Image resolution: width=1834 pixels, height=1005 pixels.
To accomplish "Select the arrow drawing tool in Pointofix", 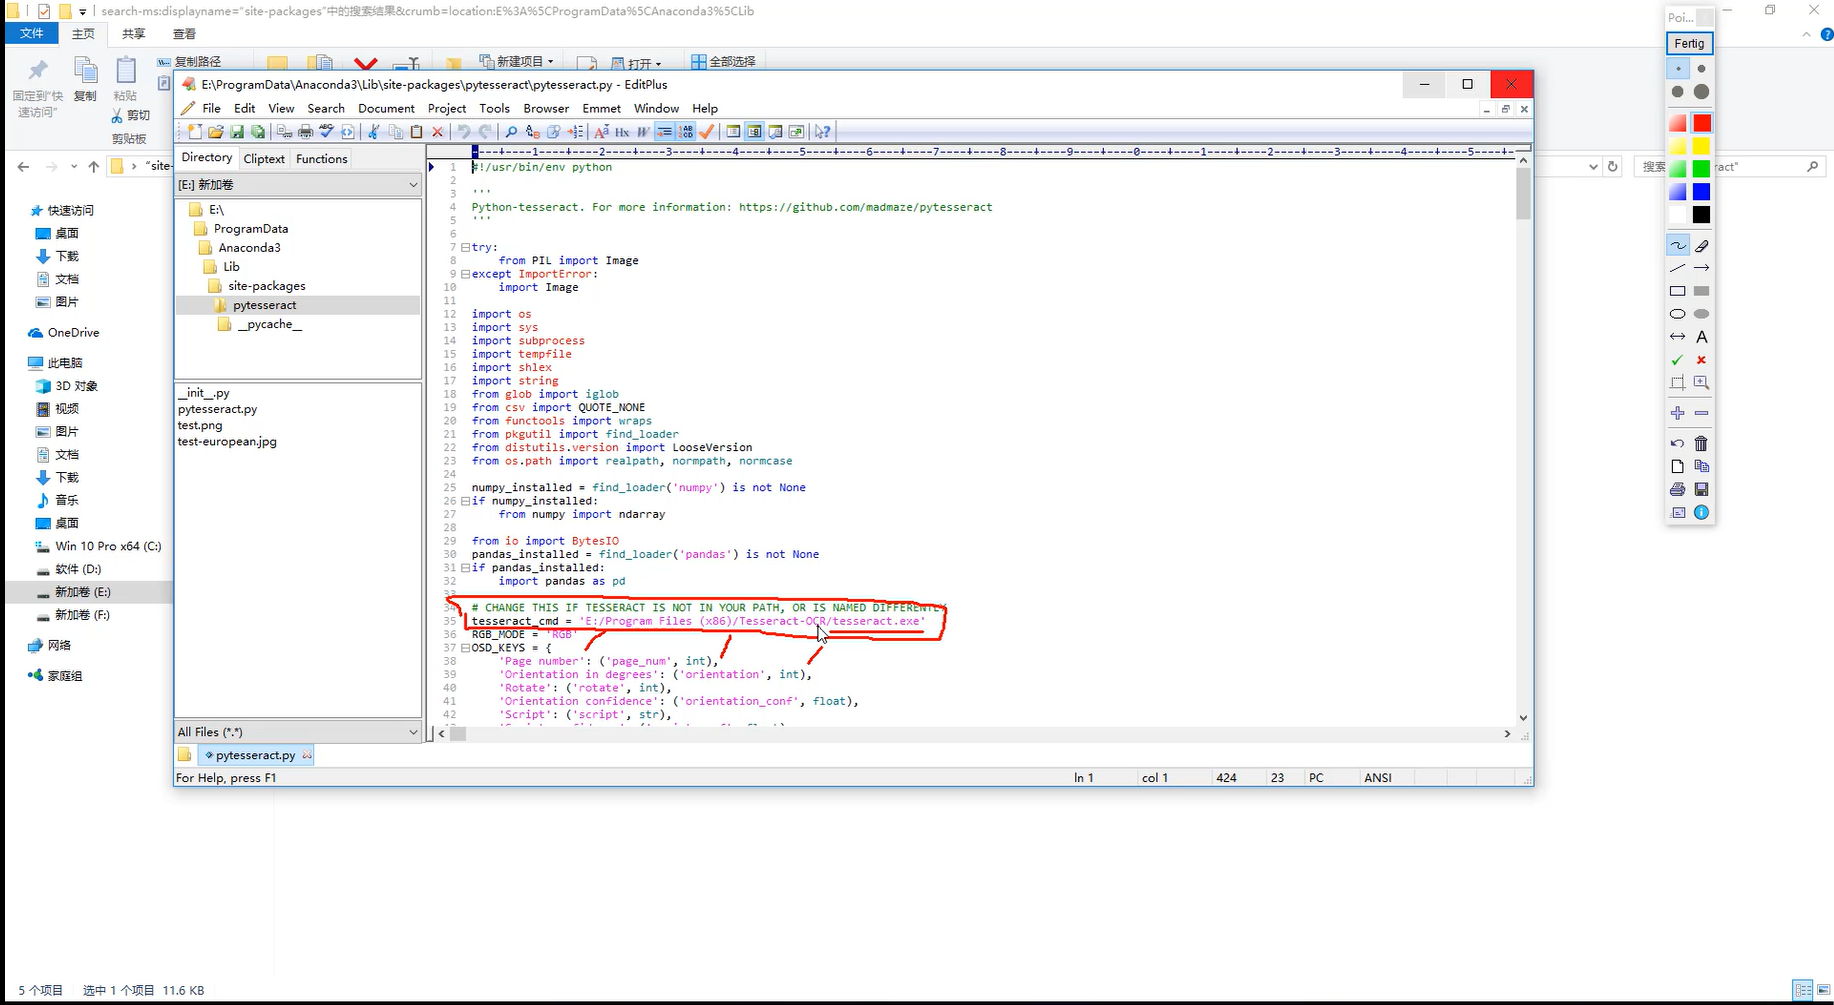I will (x=1701, y=268).
